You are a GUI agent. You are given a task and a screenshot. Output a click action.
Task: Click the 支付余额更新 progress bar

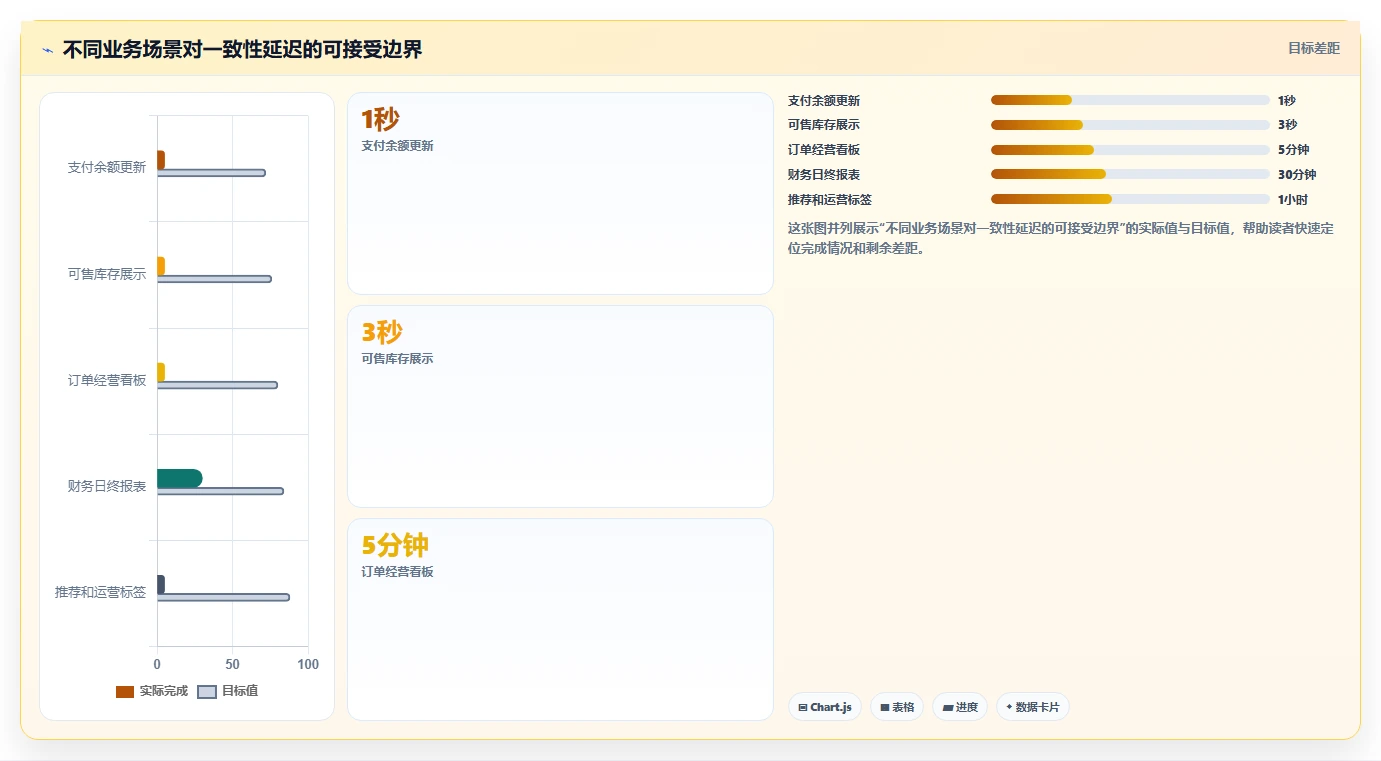point(1130,100)
